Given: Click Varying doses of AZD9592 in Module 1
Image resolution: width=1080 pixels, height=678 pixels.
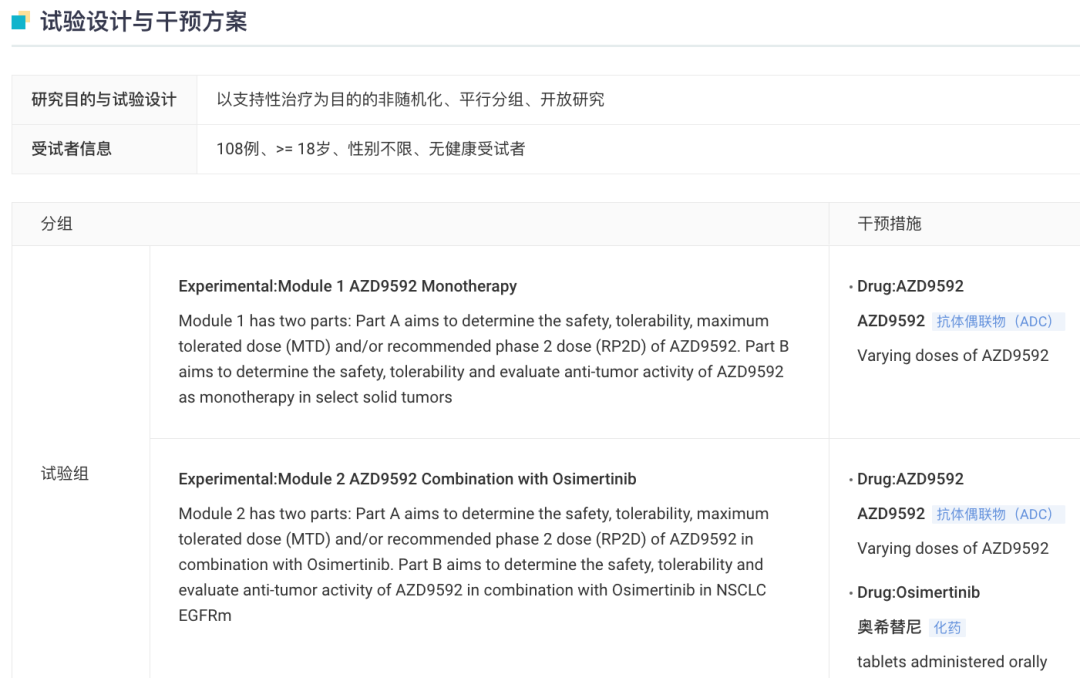Looking at the screenshot, I should tap(953, 356).
